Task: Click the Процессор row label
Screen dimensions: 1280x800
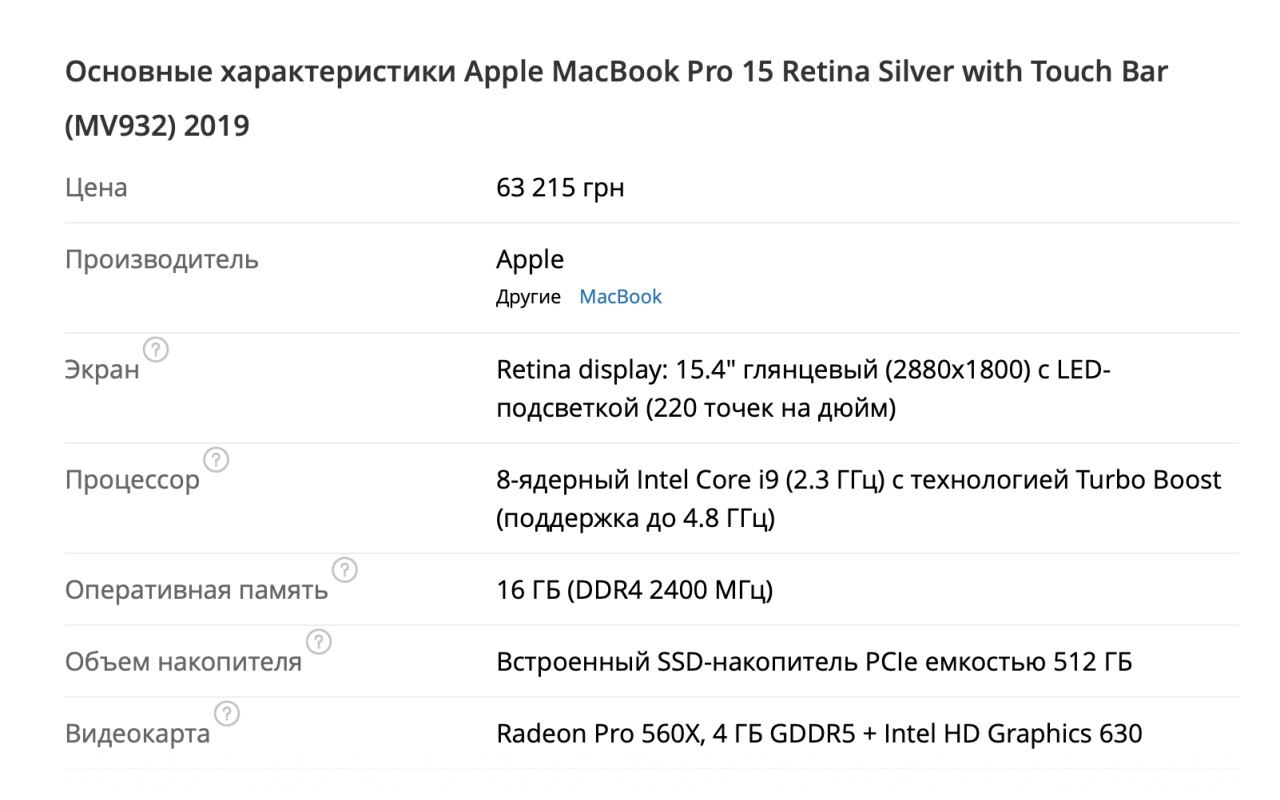Action: [132, 480]
